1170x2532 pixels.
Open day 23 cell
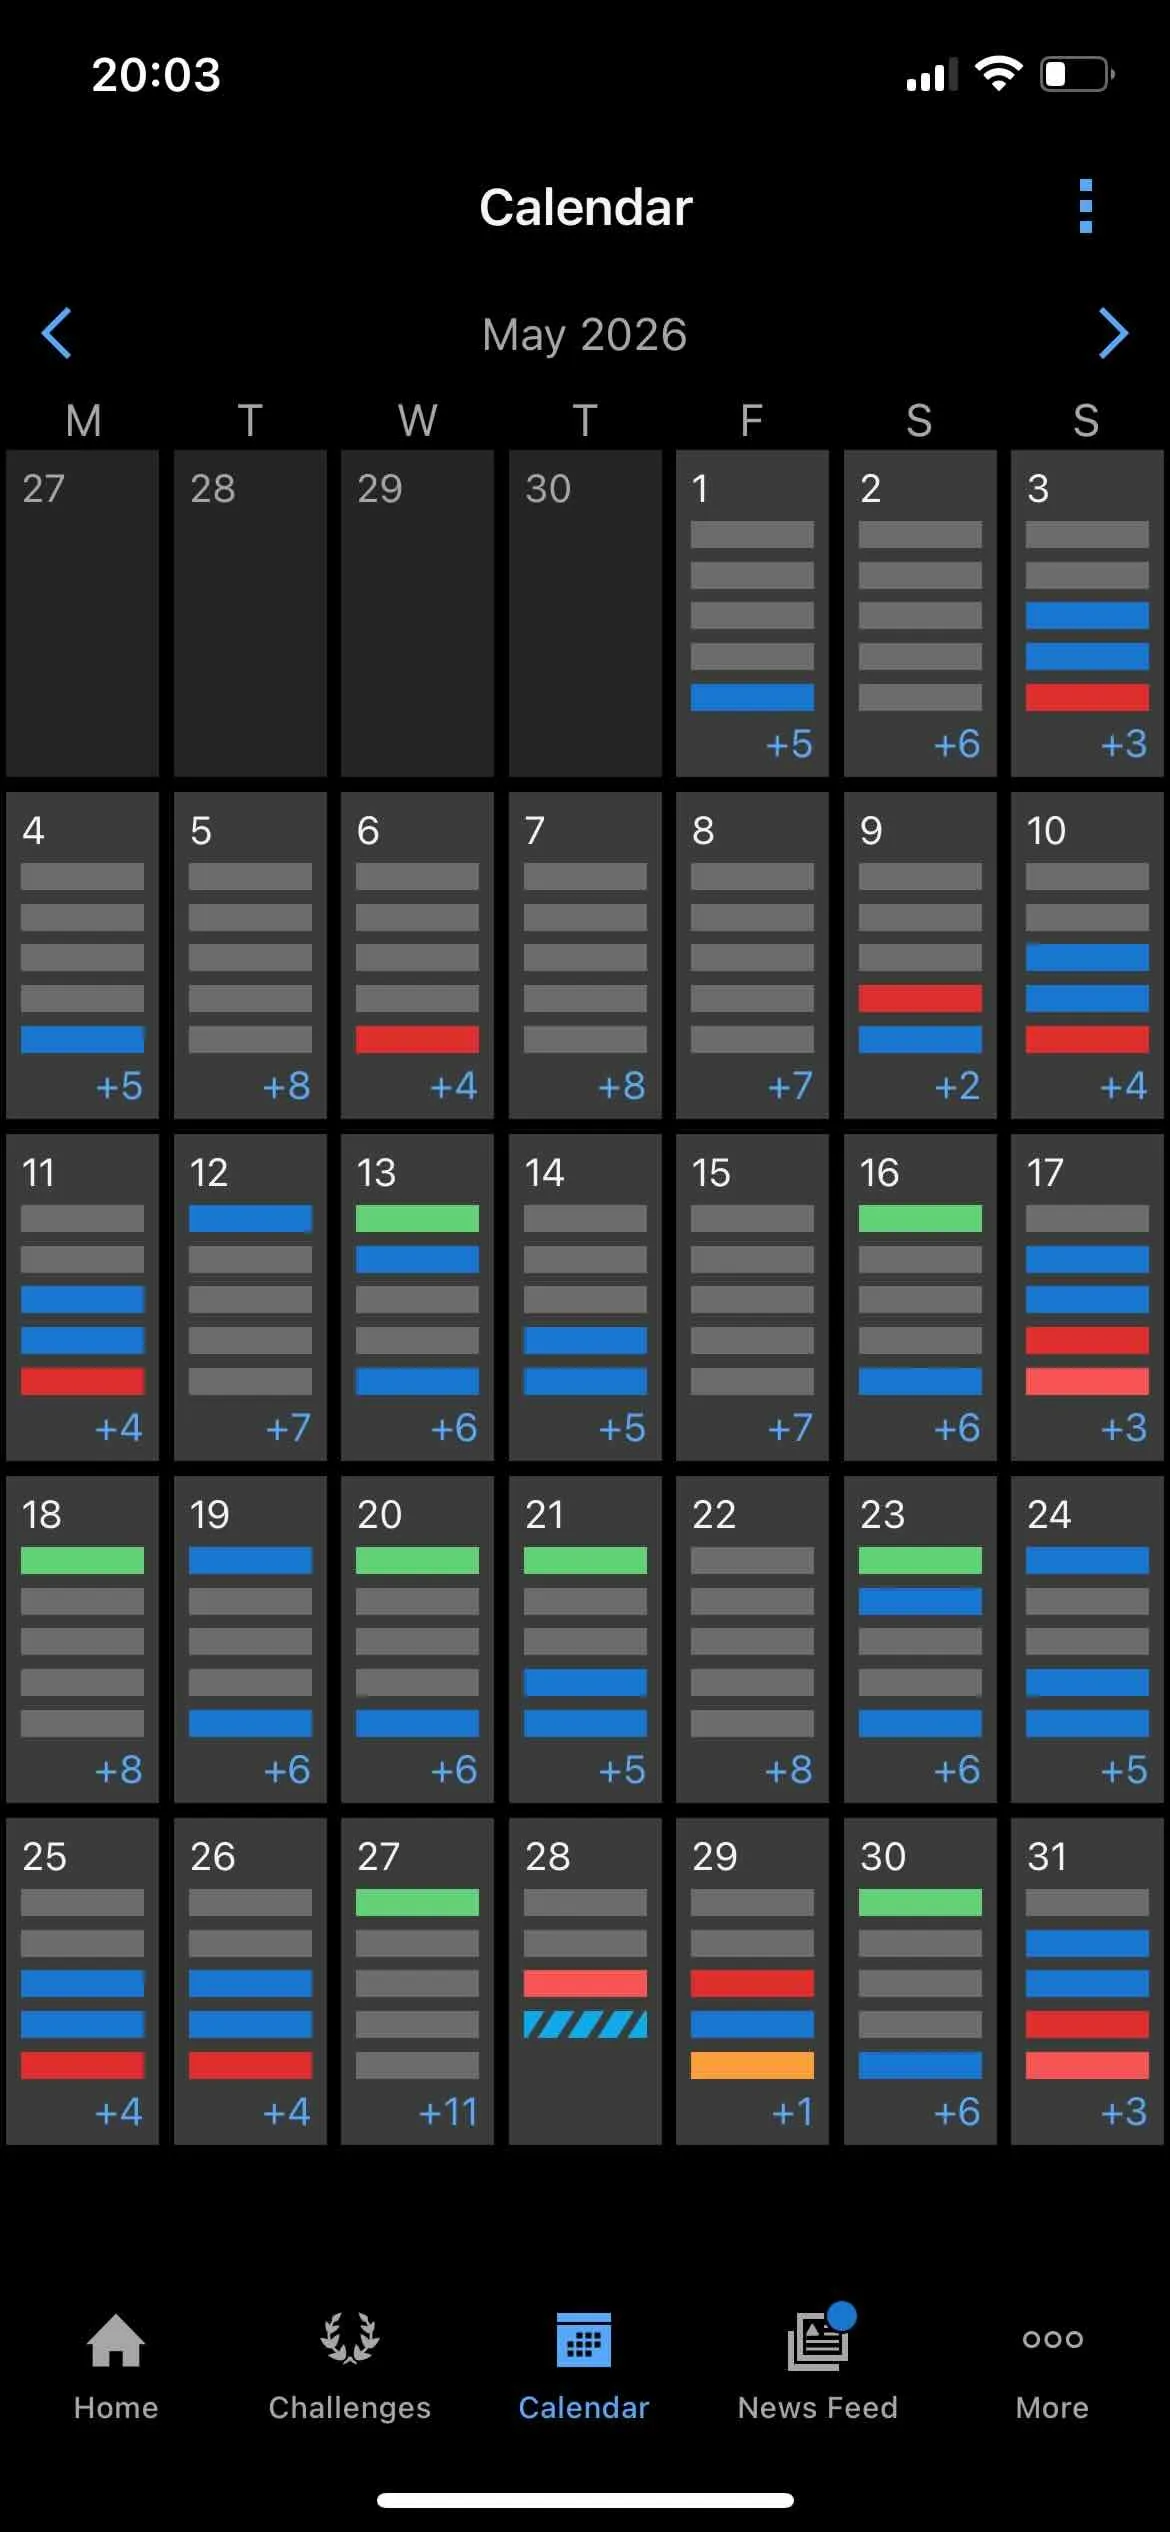coord(920,1639)
